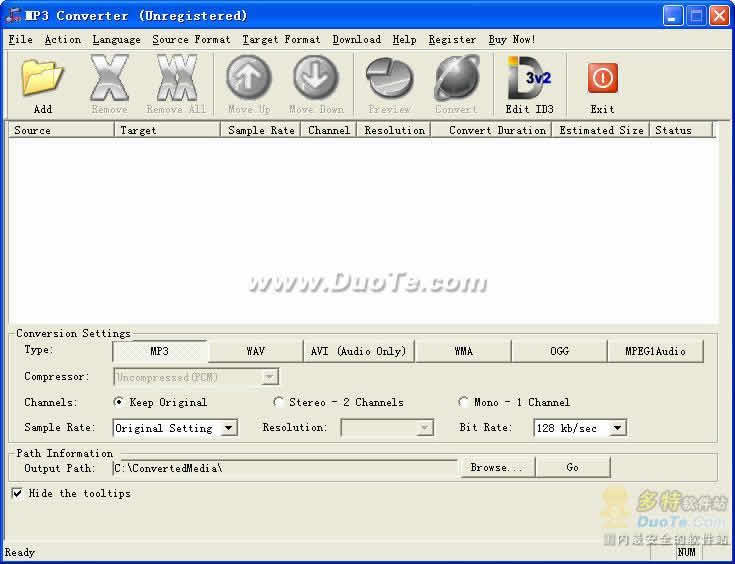Click the Convert globe icon
735x564 pixels.
point(457,77)
